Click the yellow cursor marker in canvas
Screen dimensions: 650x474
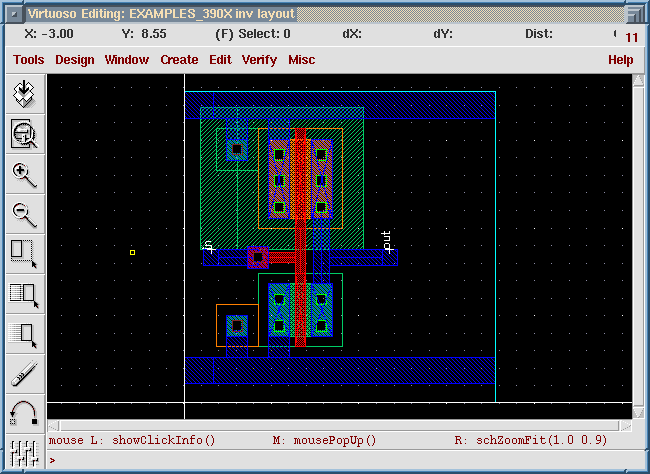pos(132,252)
